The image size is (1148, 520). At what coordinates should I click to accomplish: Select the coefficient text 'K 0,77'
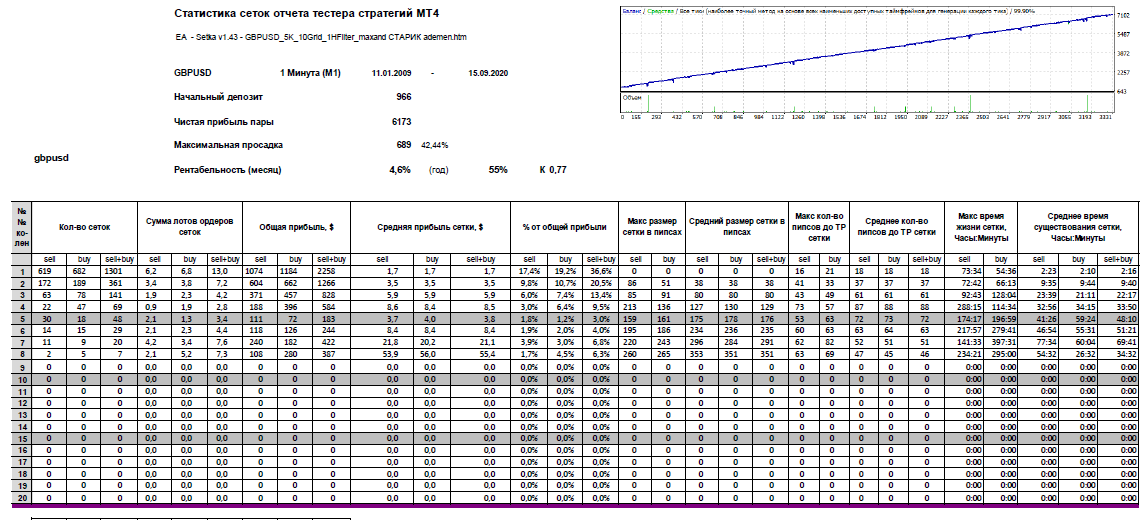(x=553, y=170)
